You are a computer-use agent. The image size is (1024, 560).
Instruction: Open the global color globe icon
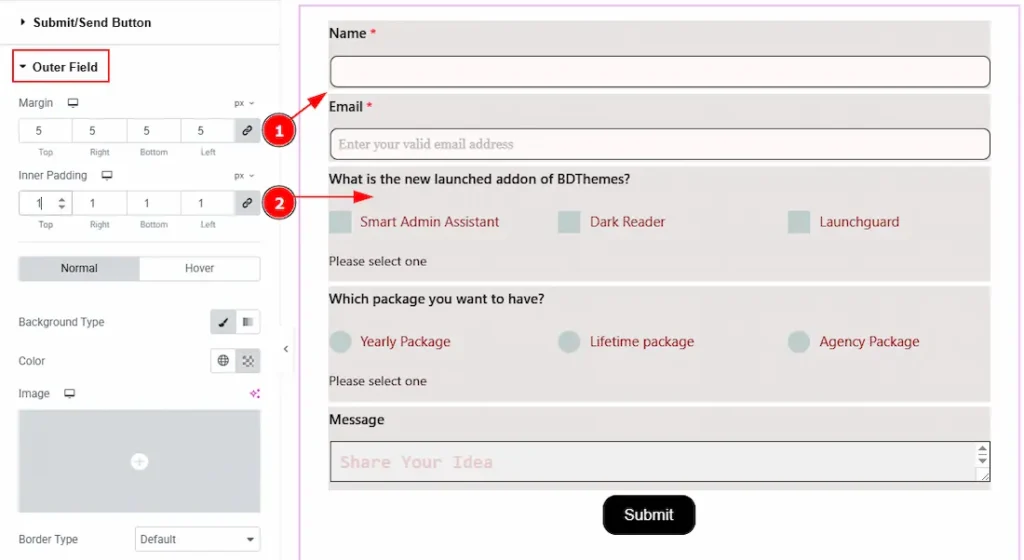223,361
